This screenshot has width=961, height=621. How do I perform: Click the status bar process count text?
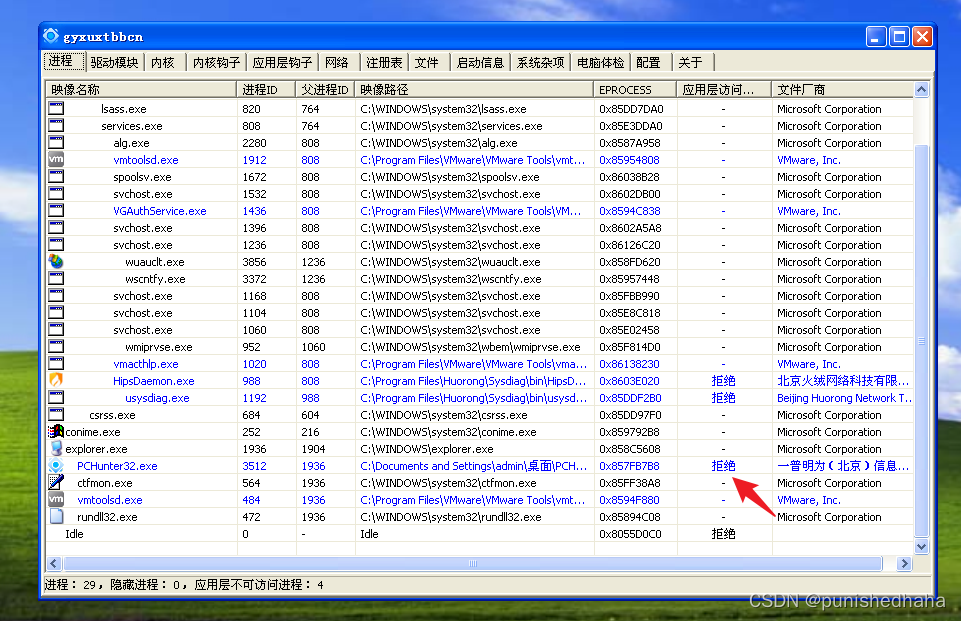(x=184, y=585)
